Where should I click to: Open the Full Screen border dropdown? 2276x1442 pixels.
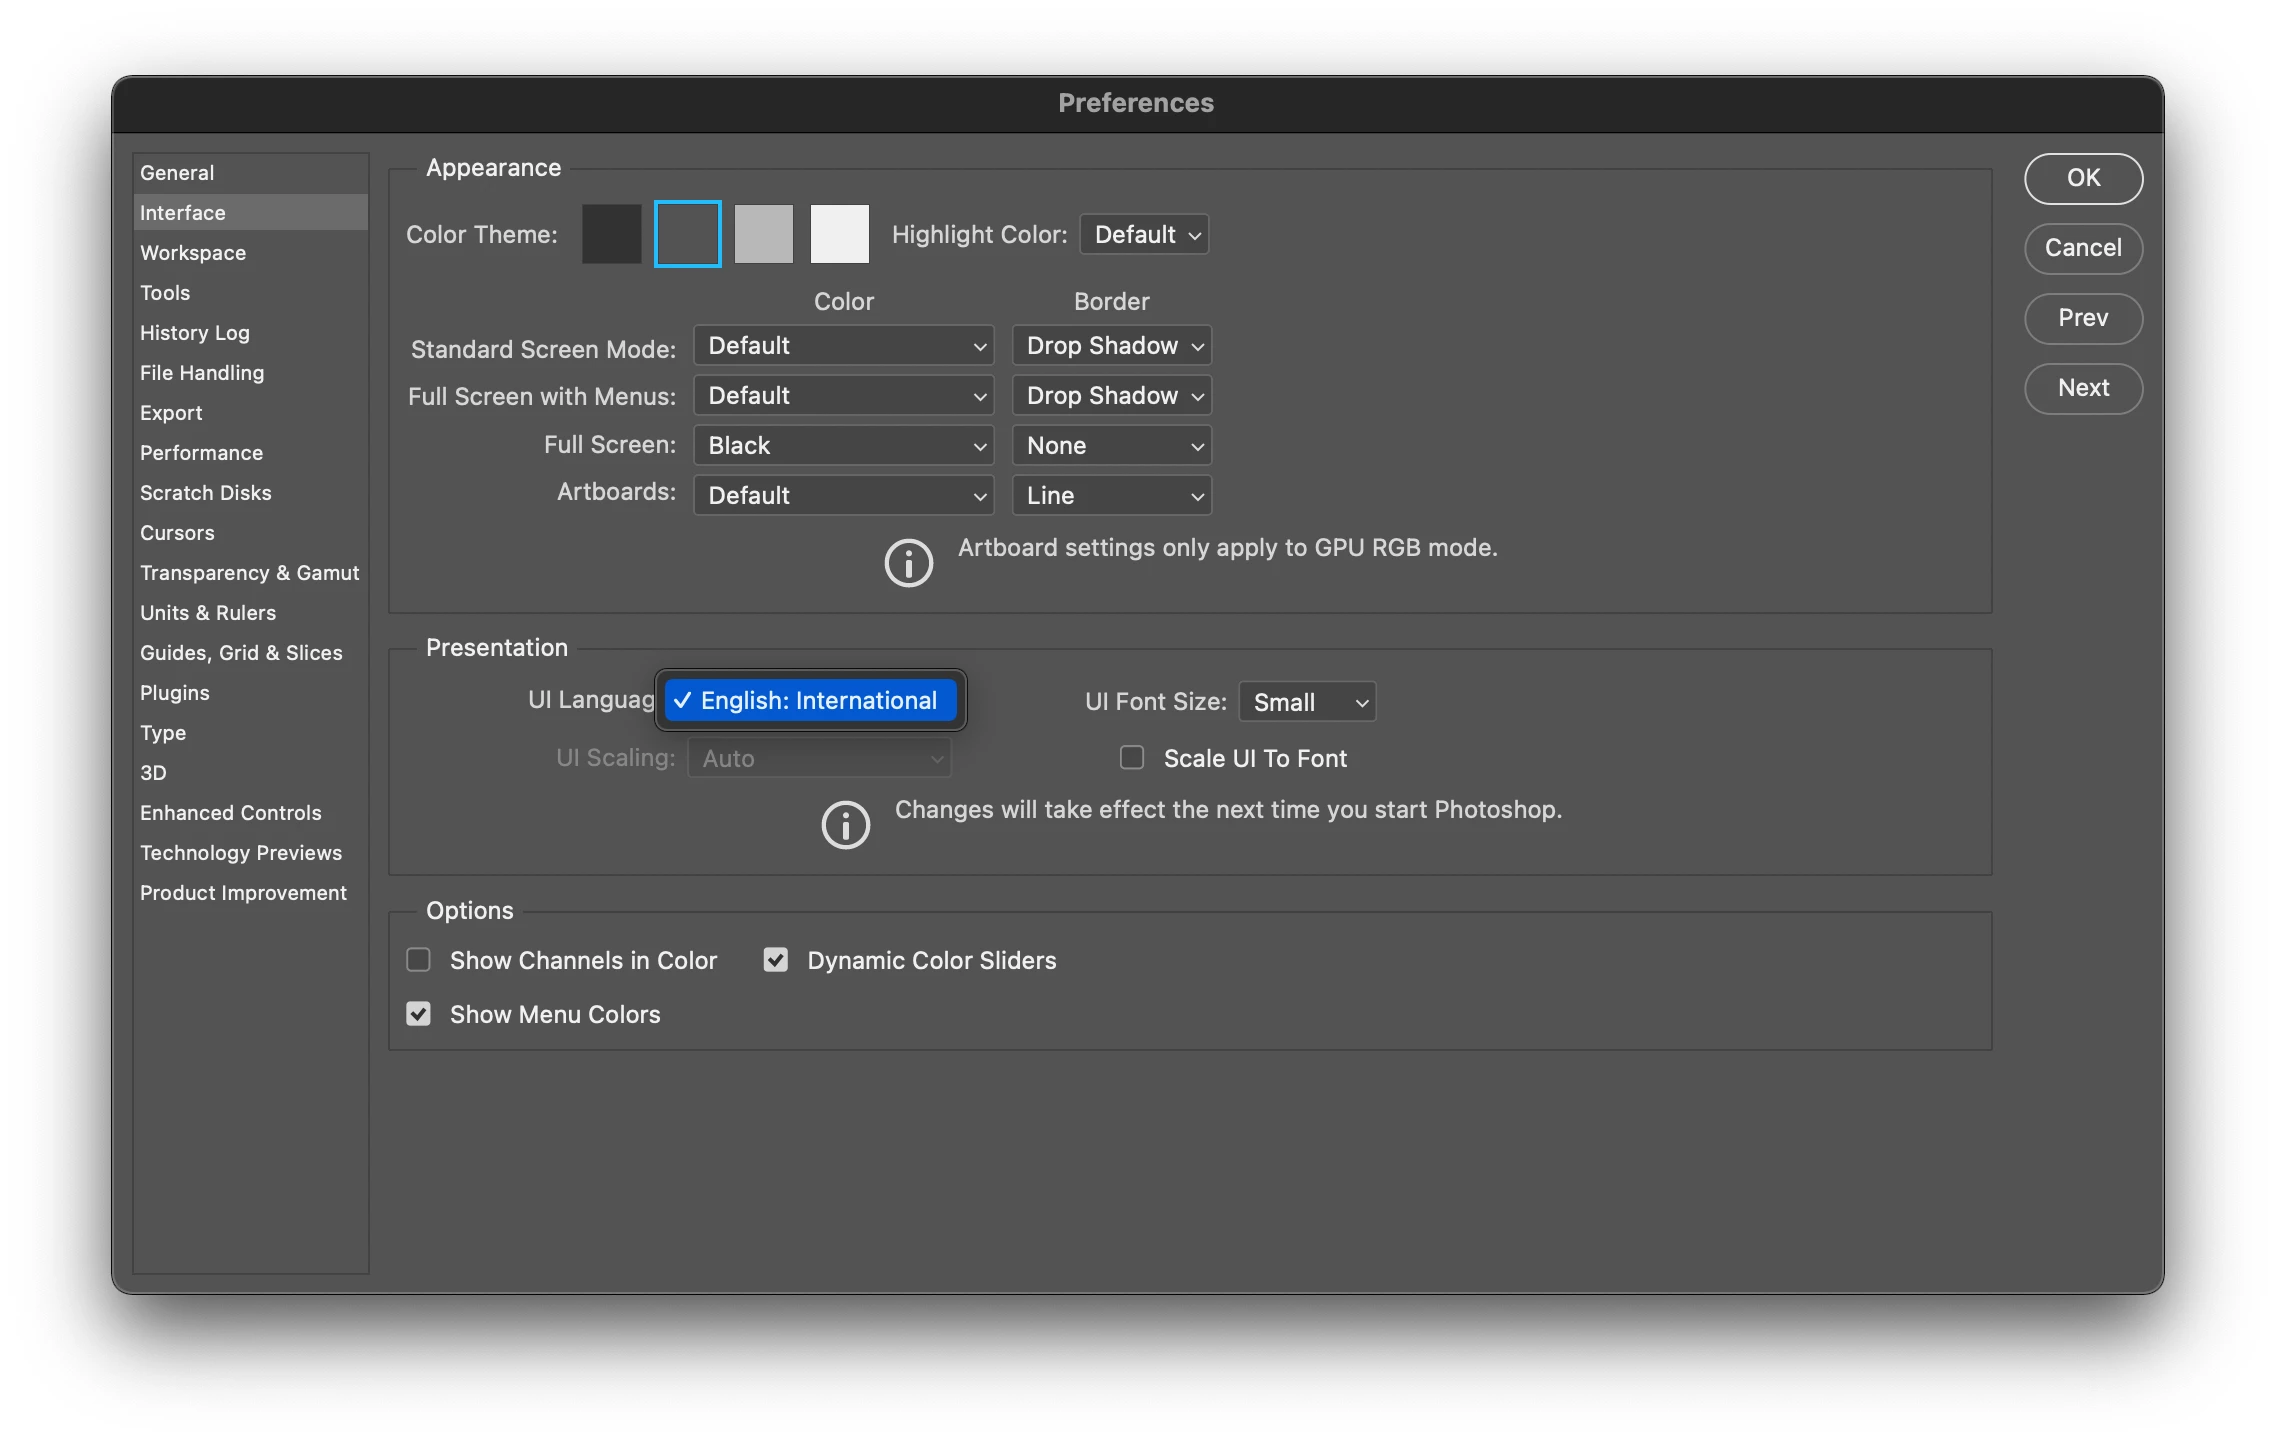pos(1111,446)
